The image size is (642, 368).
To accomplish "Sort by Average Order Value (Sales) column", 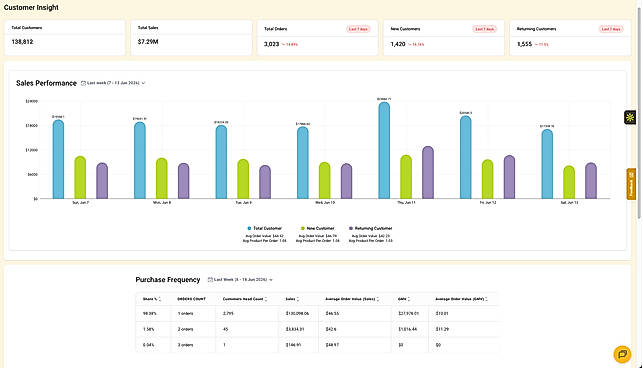I will coord(352,299).
